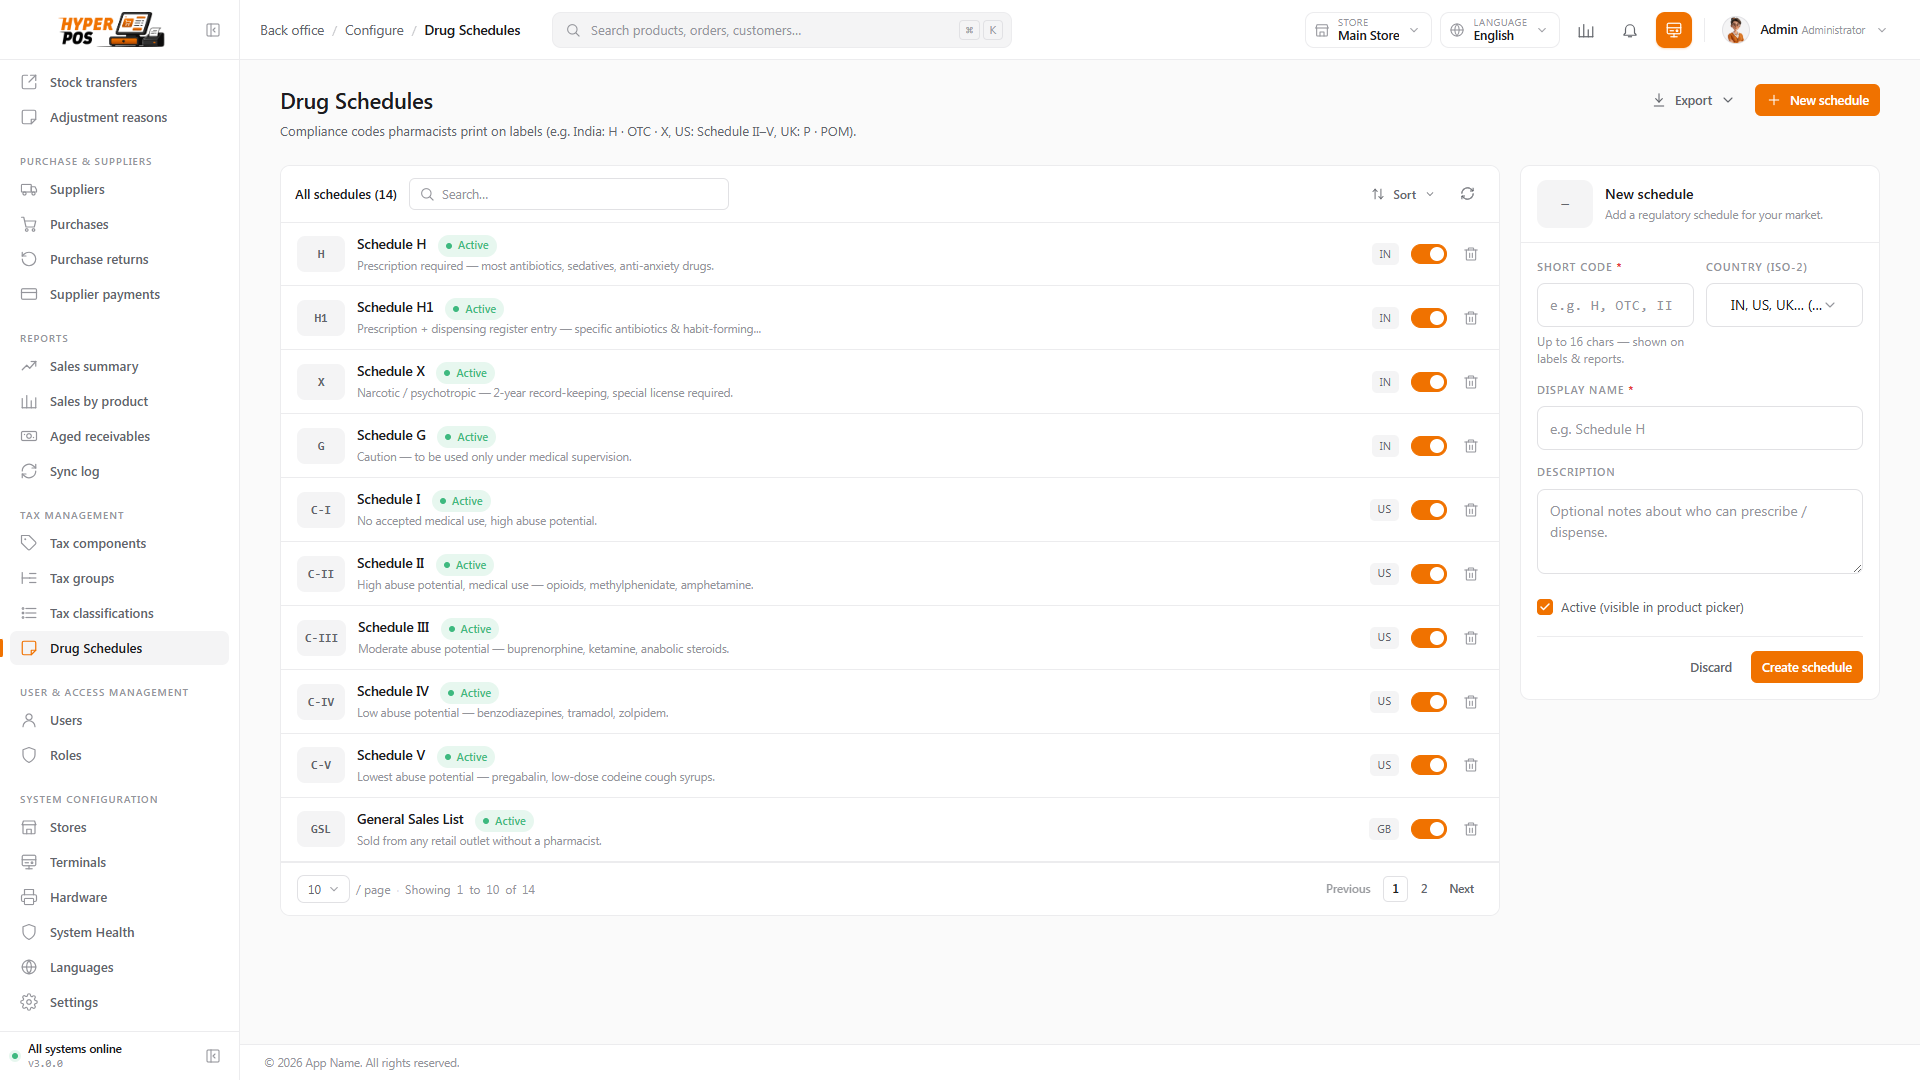Open the Language dropdown
The width and height of the screenshot is (1920, 1080).
[x=1500, y=30]
